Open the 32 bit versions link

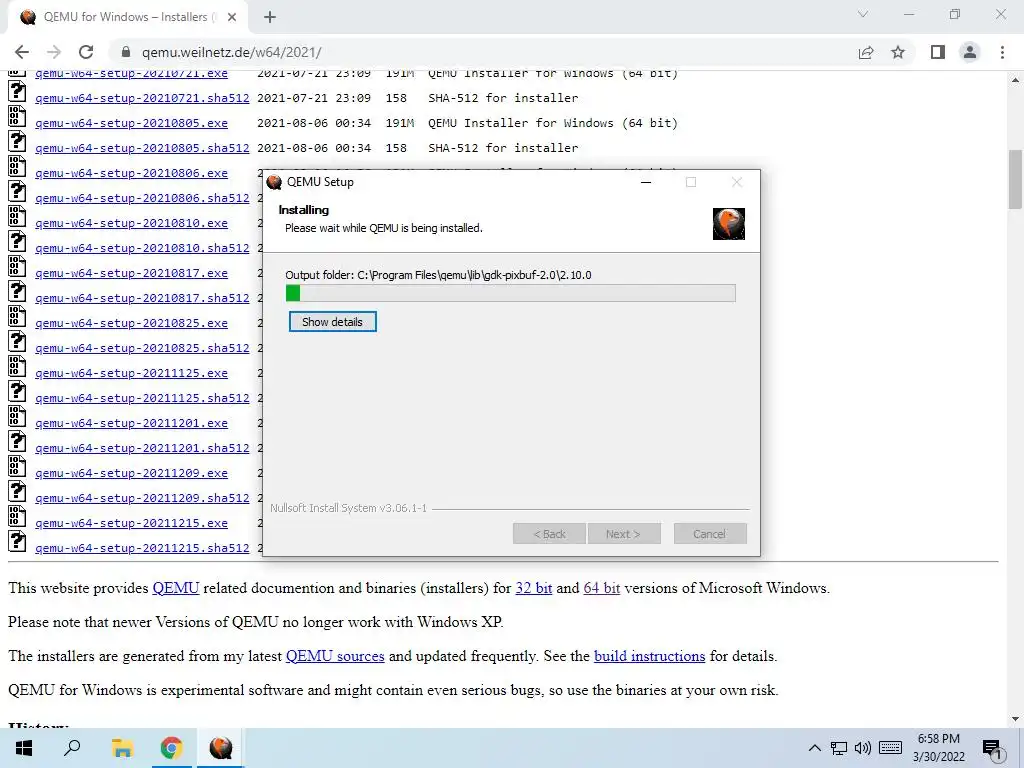click(x=534, y=588)
